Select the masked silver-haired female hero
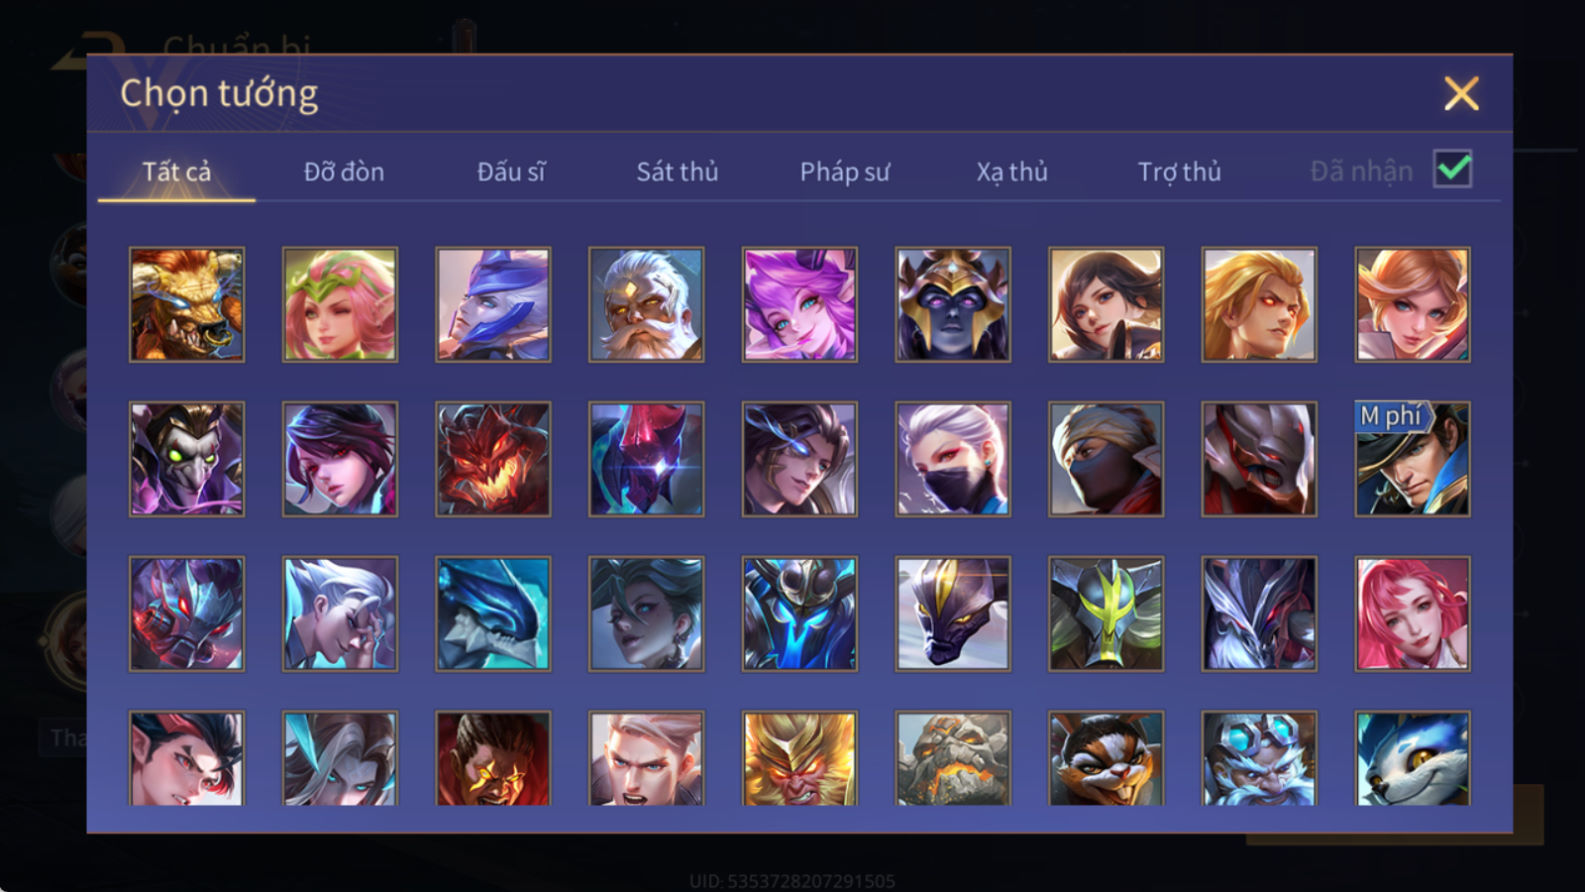The image size is (1585, 892). click(953, 459)
